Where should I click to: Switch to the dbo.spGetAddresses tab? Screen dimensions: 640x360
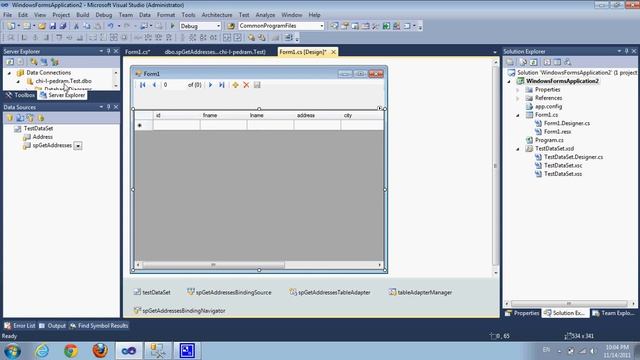coord(215,52)
